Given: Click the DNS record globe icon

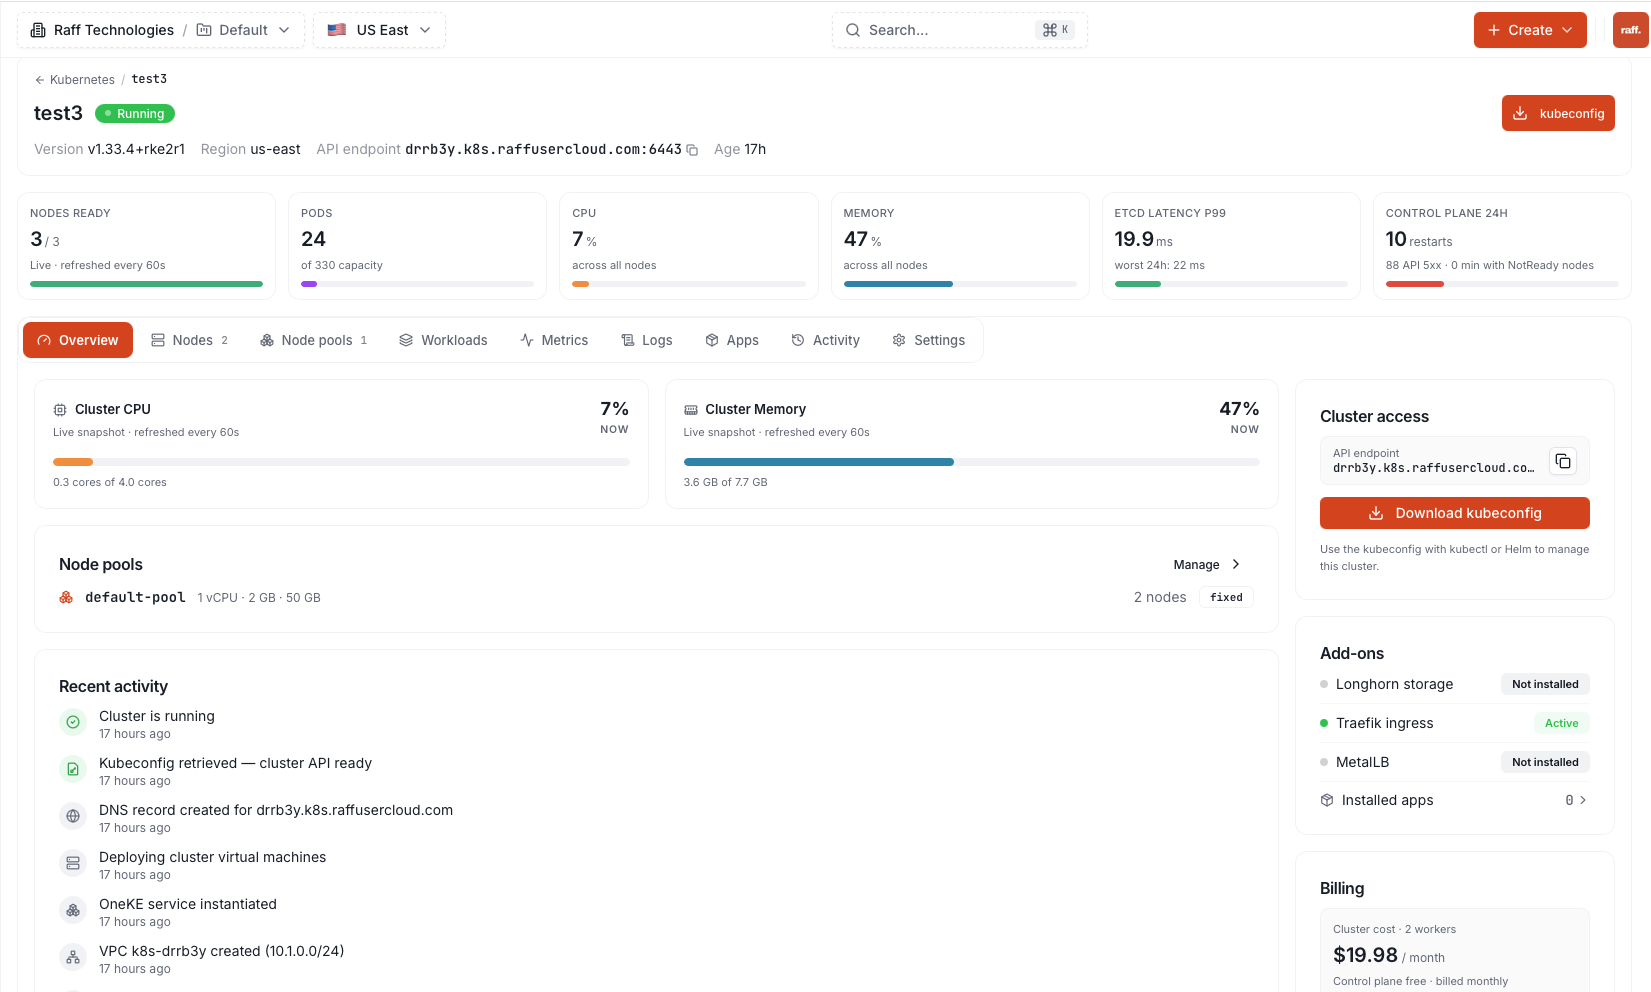Looking at the screenshot, I should [x=73, y=816].
